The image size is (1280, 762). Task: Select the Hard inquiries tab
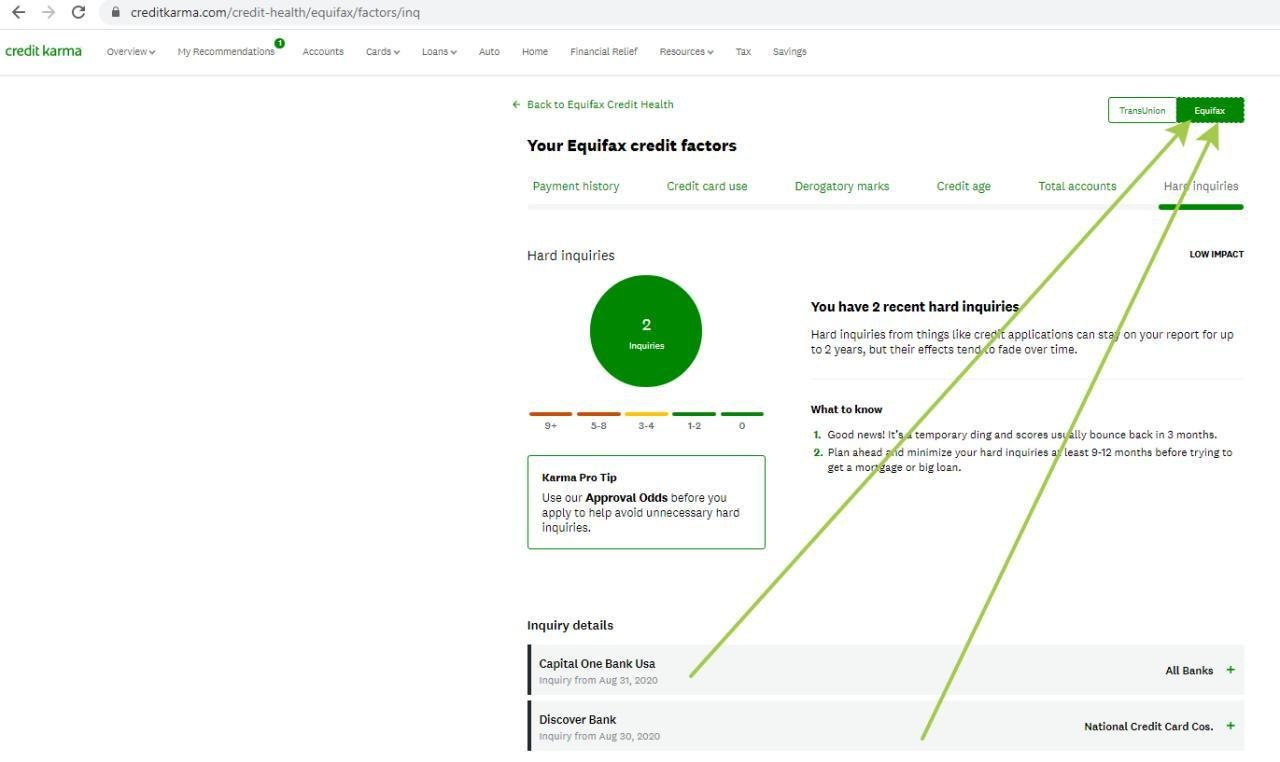[1201, 186]
